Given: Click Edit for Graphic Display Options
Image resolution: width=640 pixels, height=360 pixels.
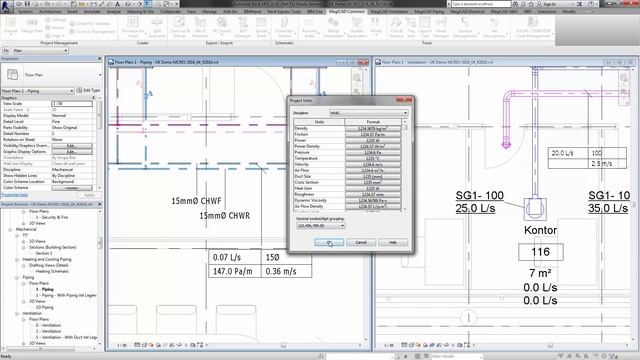Looking at the screenshot, I should 72,152.
